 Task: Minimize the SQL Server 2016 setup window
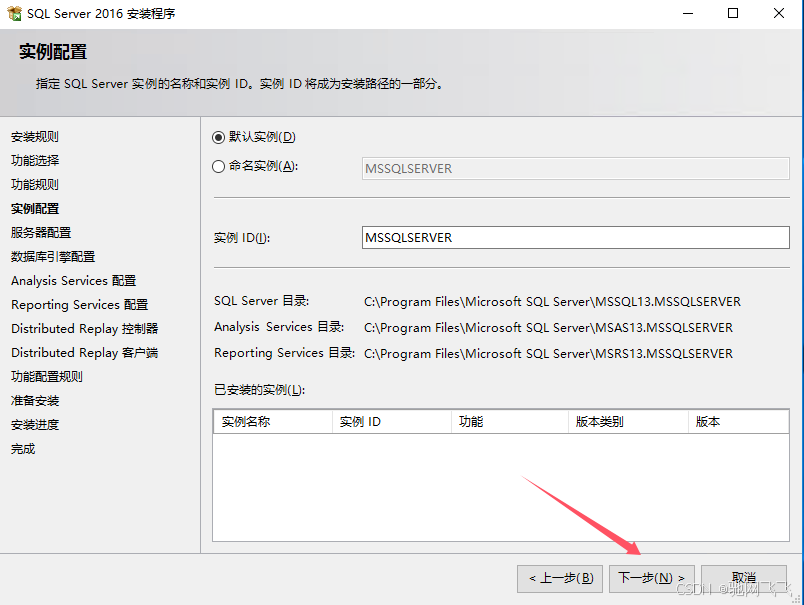point(688,13)
